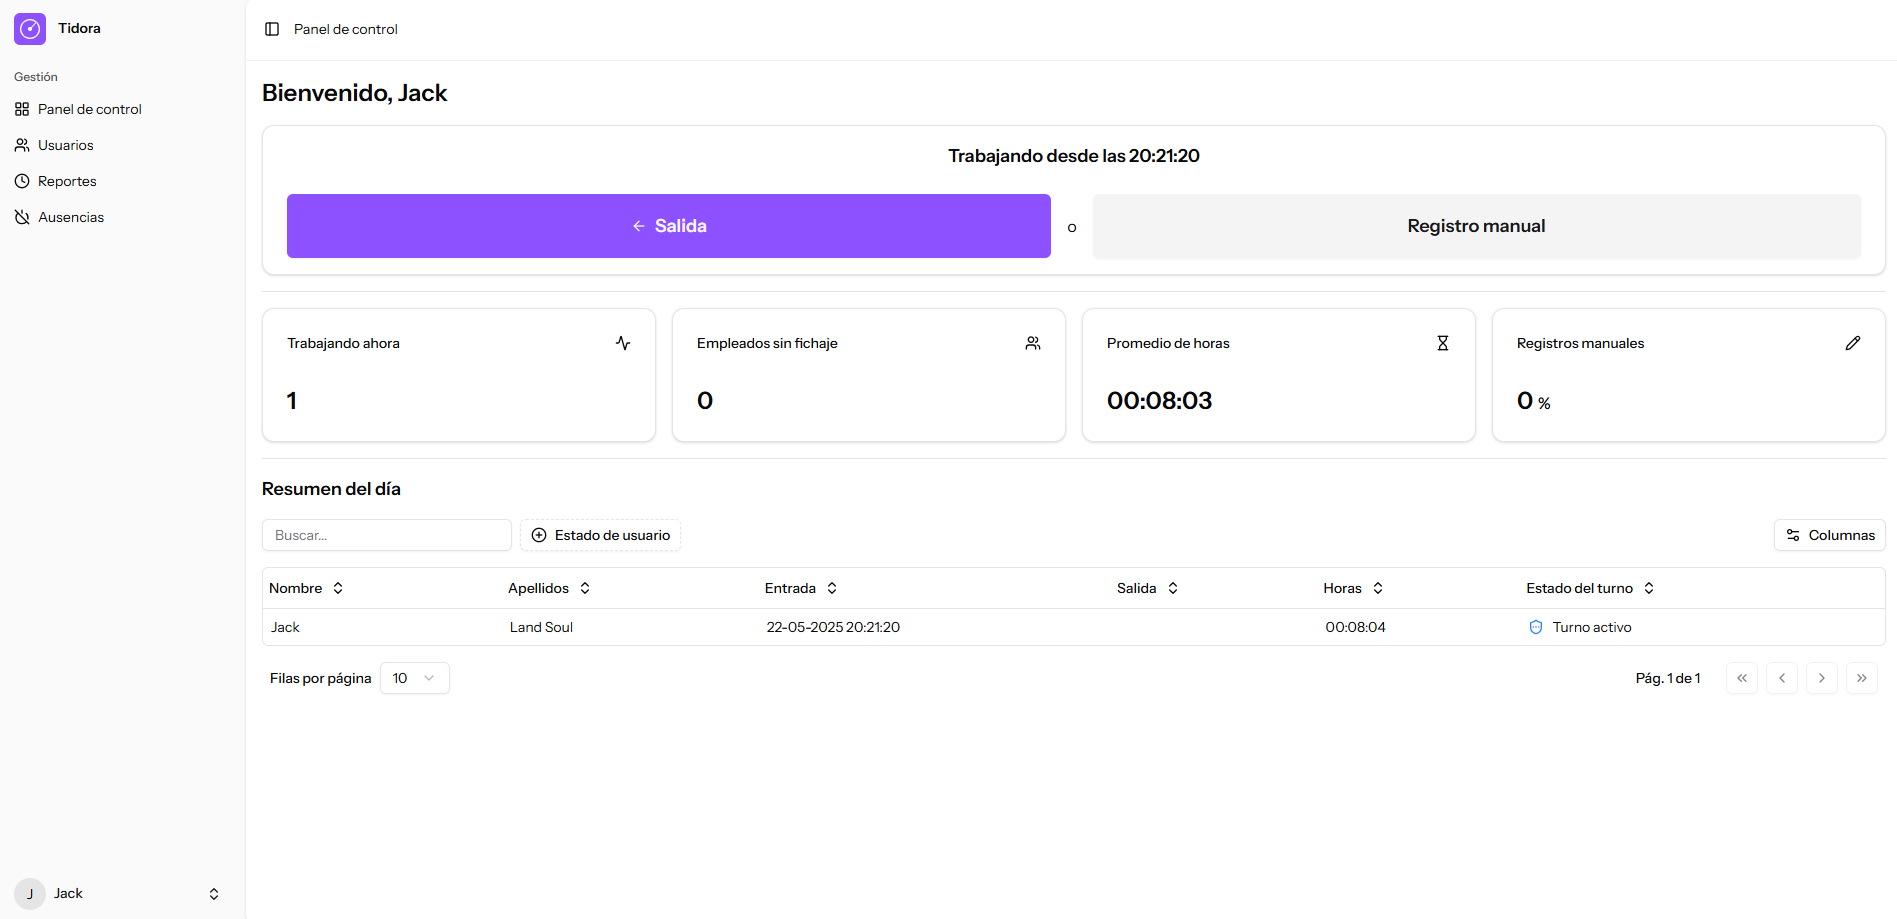
Task: Click the Registro manual button
Action: tap(1476, 226)
